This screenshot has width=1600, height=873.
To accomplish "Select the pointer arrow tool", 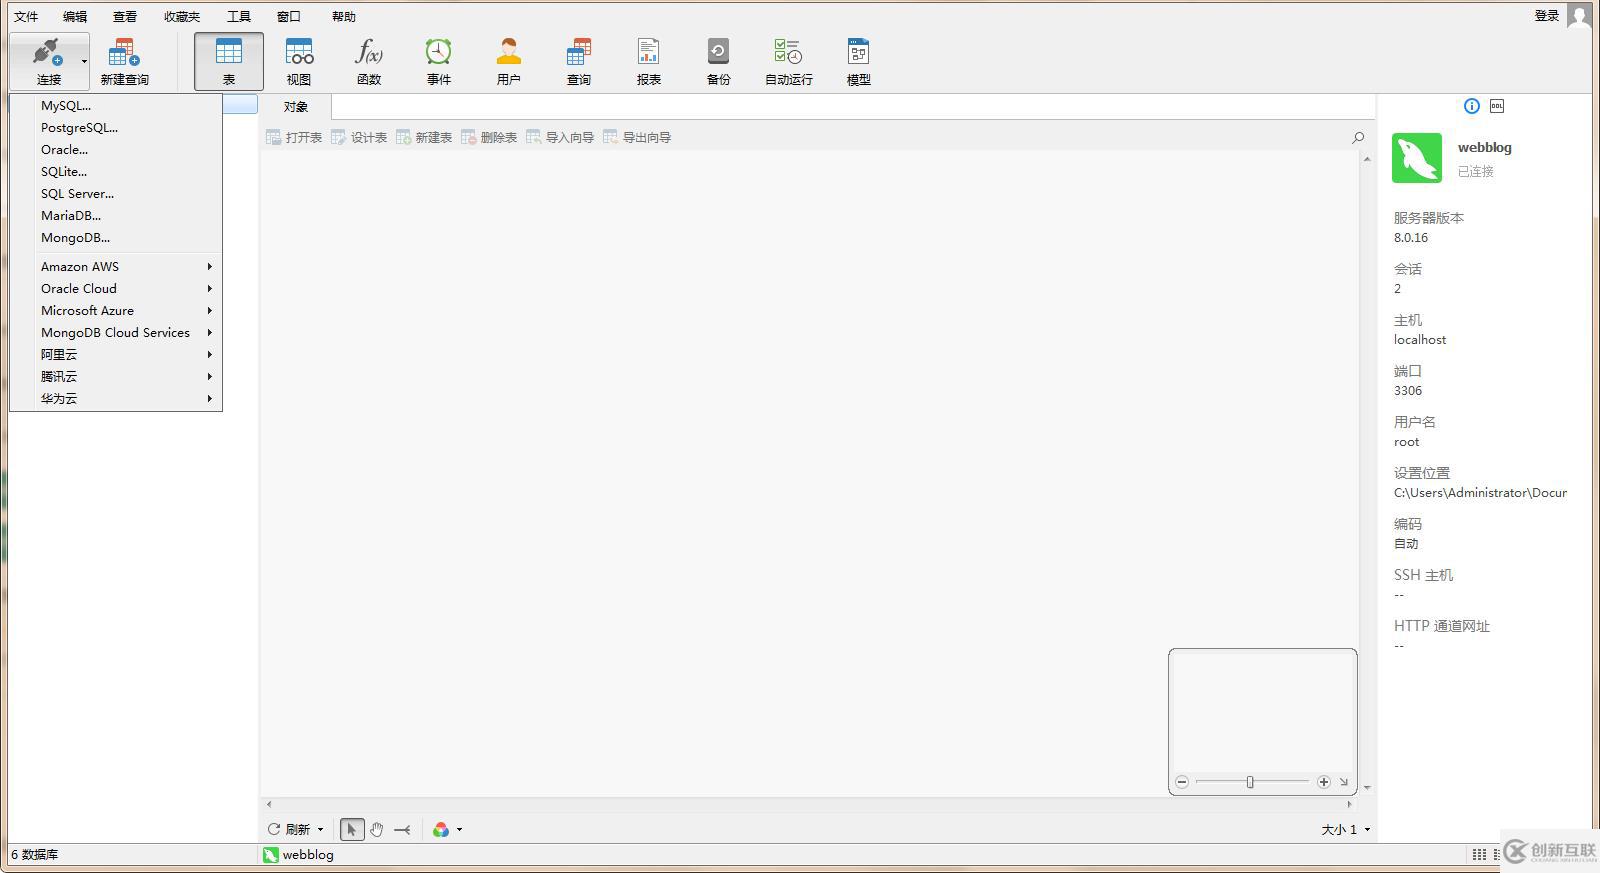I will [352, 829].
